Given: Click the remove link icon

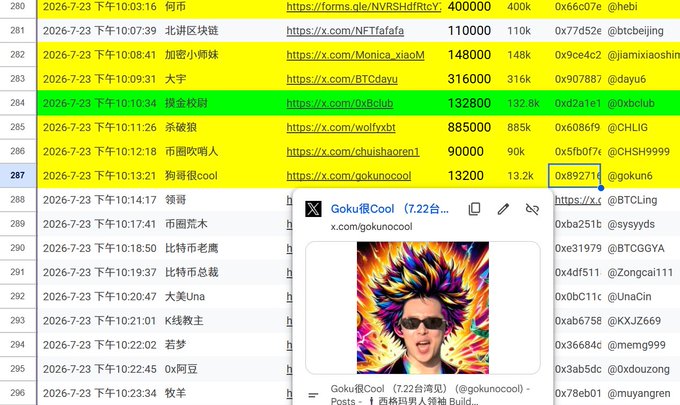Looking at the screenshot, I should (x=532, y=209).
